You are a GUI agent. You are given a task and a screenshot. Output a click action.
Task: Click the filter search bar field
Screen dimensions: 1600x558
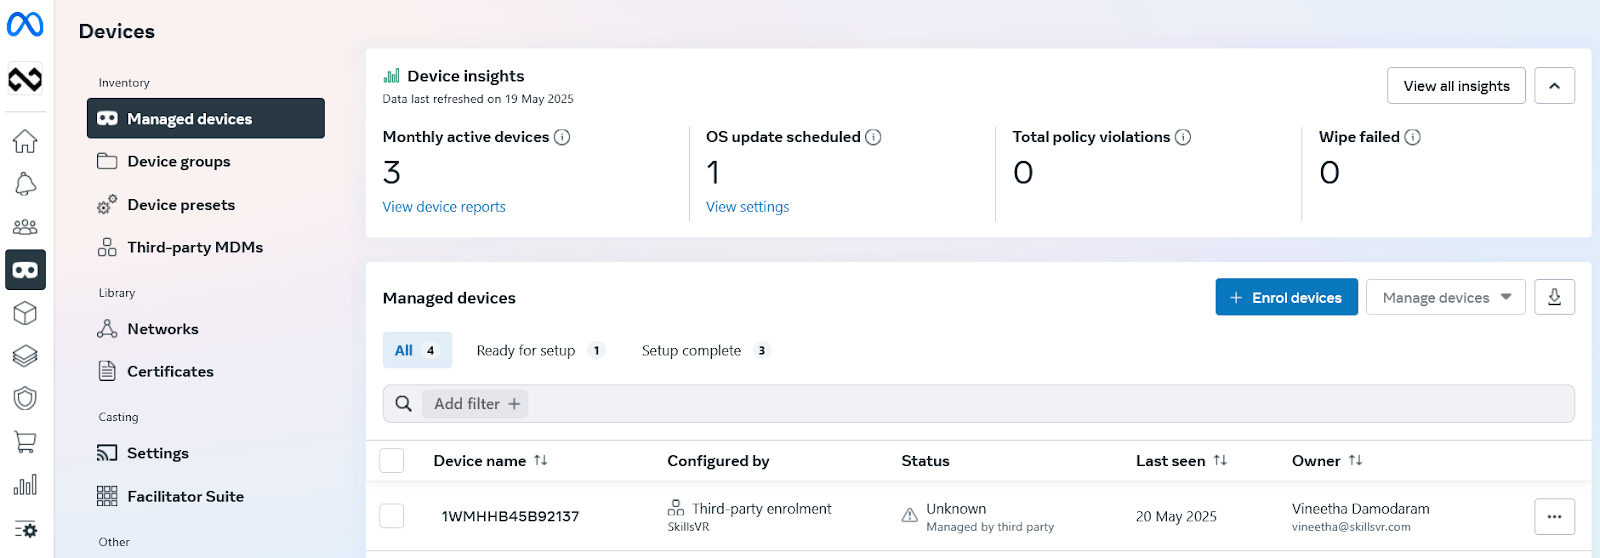click(x=978, y=404)
